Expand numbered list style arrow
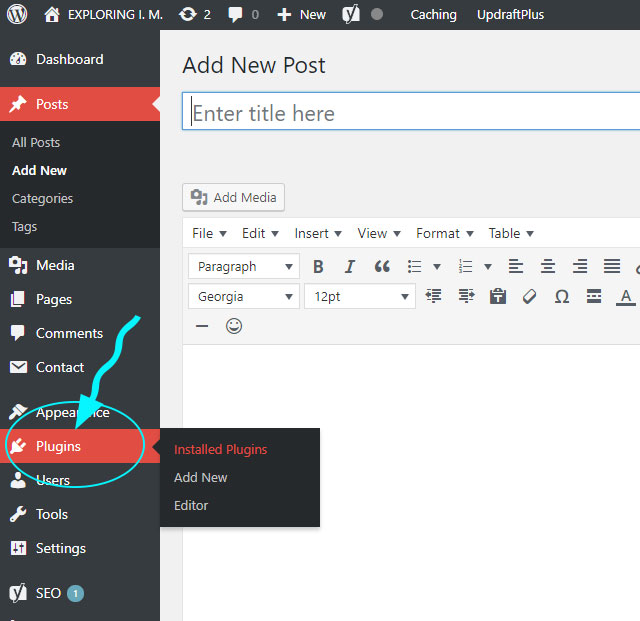This screenshot has height=621, width=640. [488, 267]
